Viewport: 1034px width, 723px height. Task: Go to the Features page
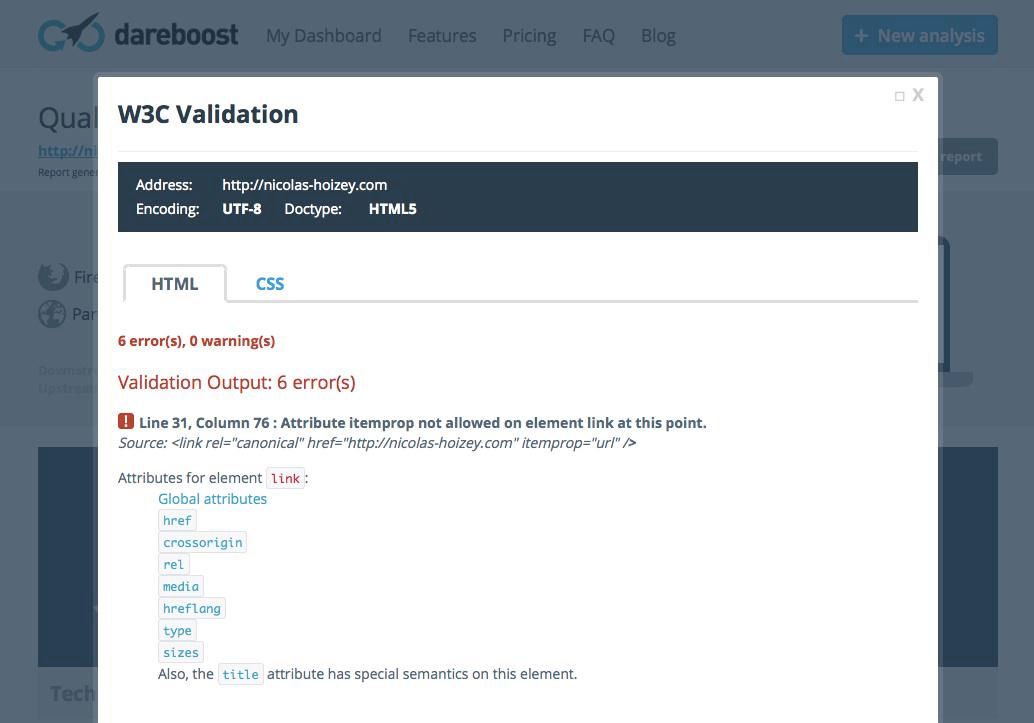(x=442, y=36)
